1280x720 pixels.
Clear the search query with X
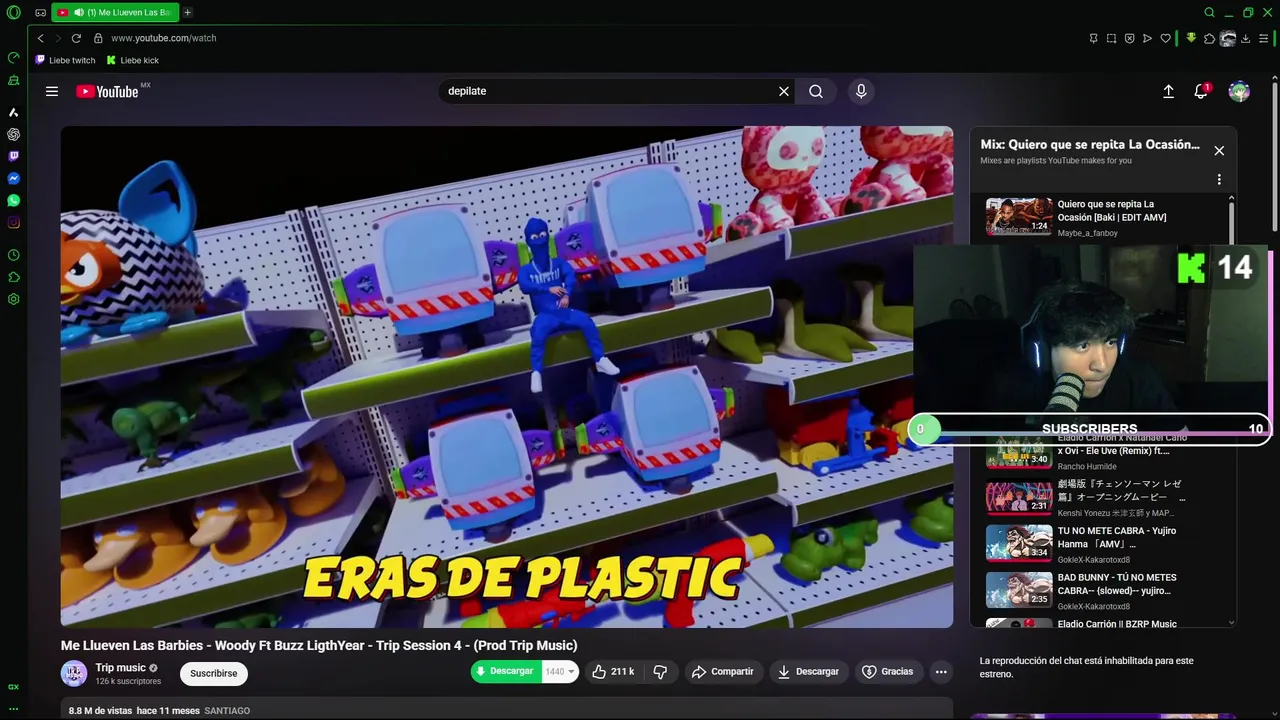pos(784,91)
